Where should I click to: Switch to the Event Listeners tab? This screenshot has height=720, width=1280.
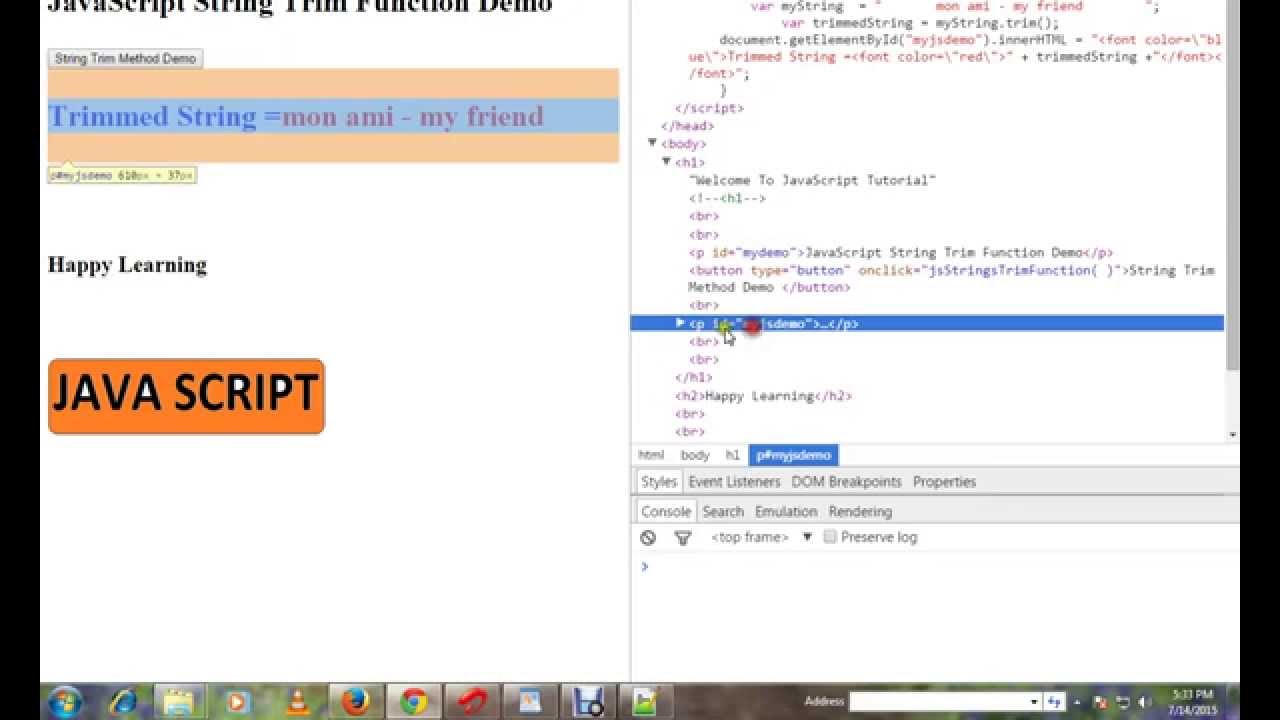click(734, 481)
